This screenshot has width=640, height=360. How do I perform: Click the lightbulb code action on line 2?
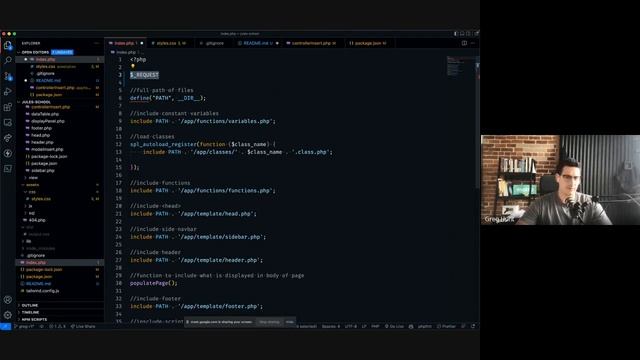pyautogui.click(x=133, y=67)
